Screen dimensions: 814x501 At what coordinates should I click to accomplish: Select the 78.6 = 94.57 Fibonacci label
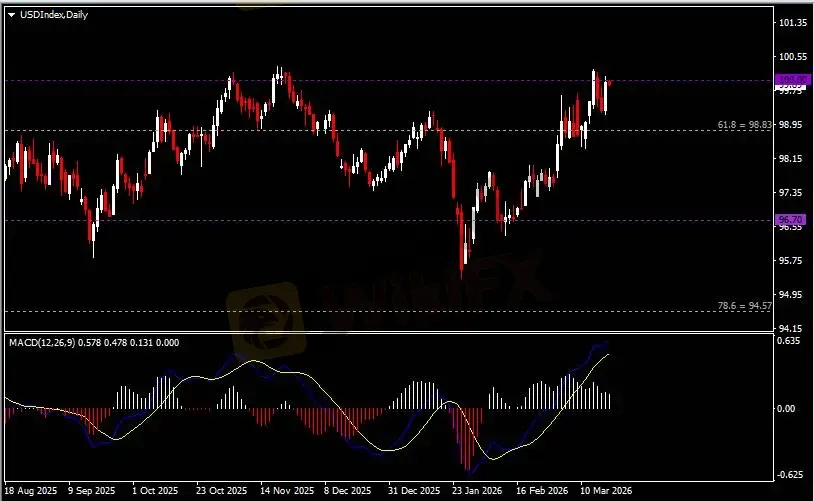point(745,306)
